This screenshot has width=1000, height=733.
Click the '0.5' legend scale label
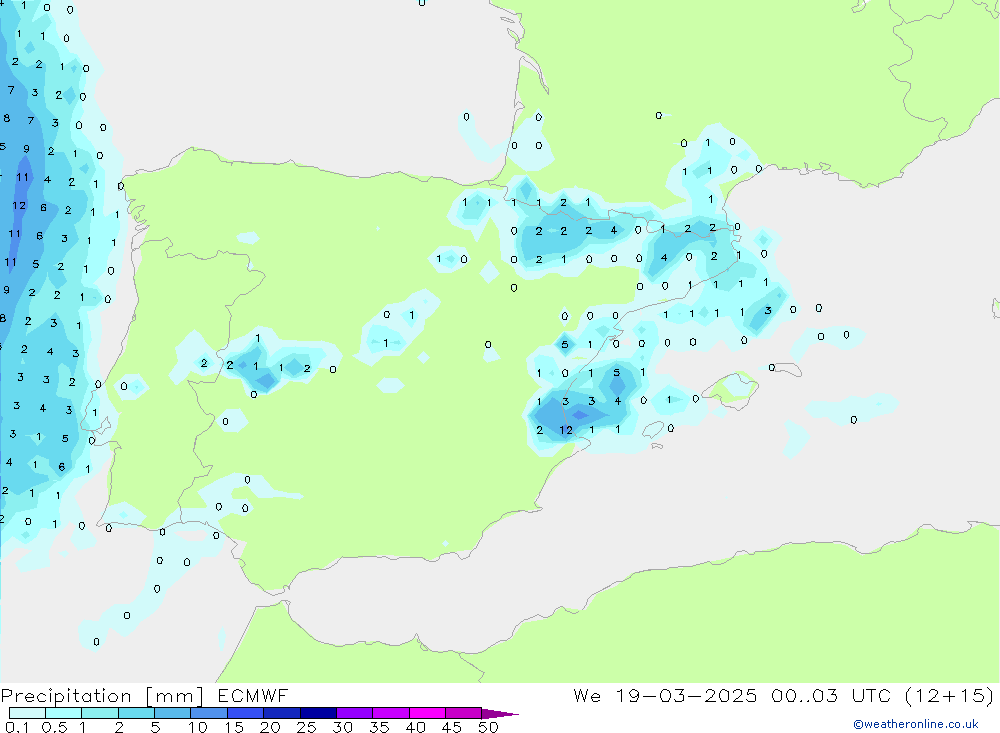click(x=54, y=727)
